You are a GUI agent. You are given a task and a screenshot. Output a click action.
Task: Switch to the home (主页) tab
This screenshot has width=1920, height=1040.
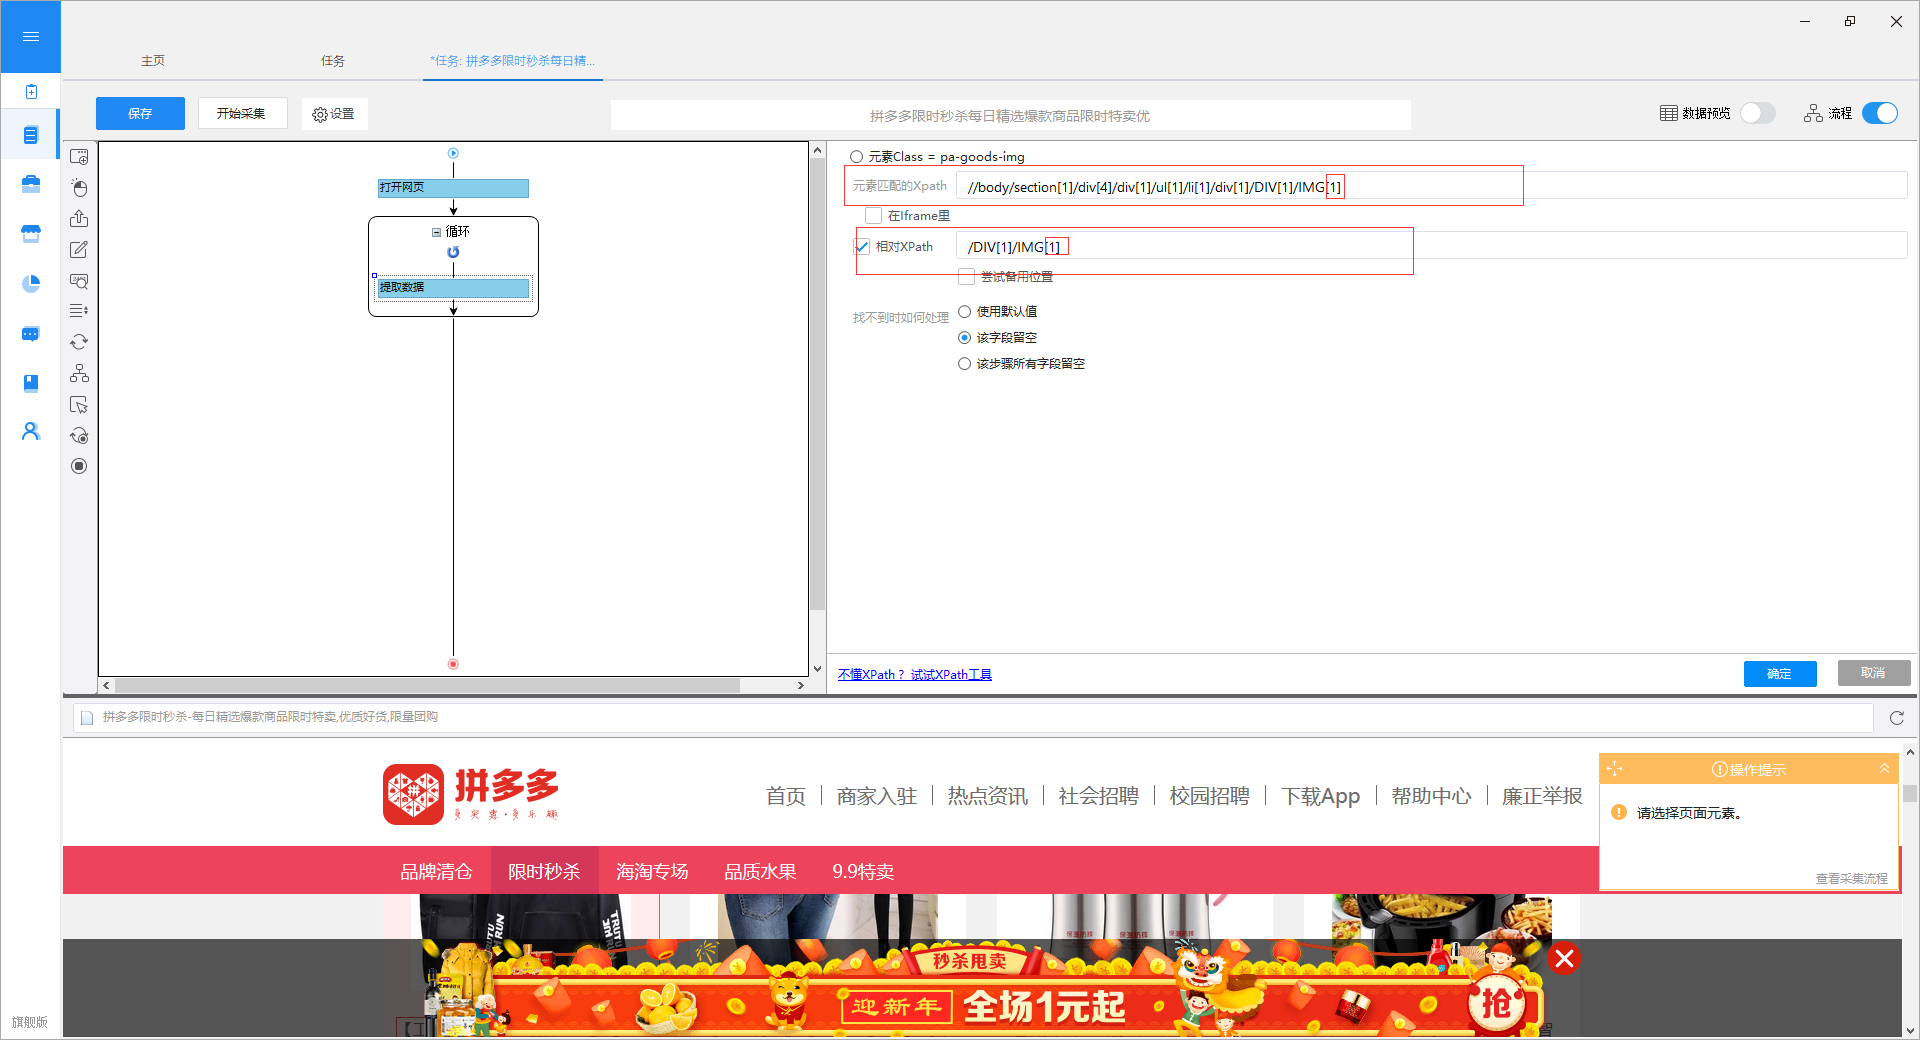click(153, 61)
